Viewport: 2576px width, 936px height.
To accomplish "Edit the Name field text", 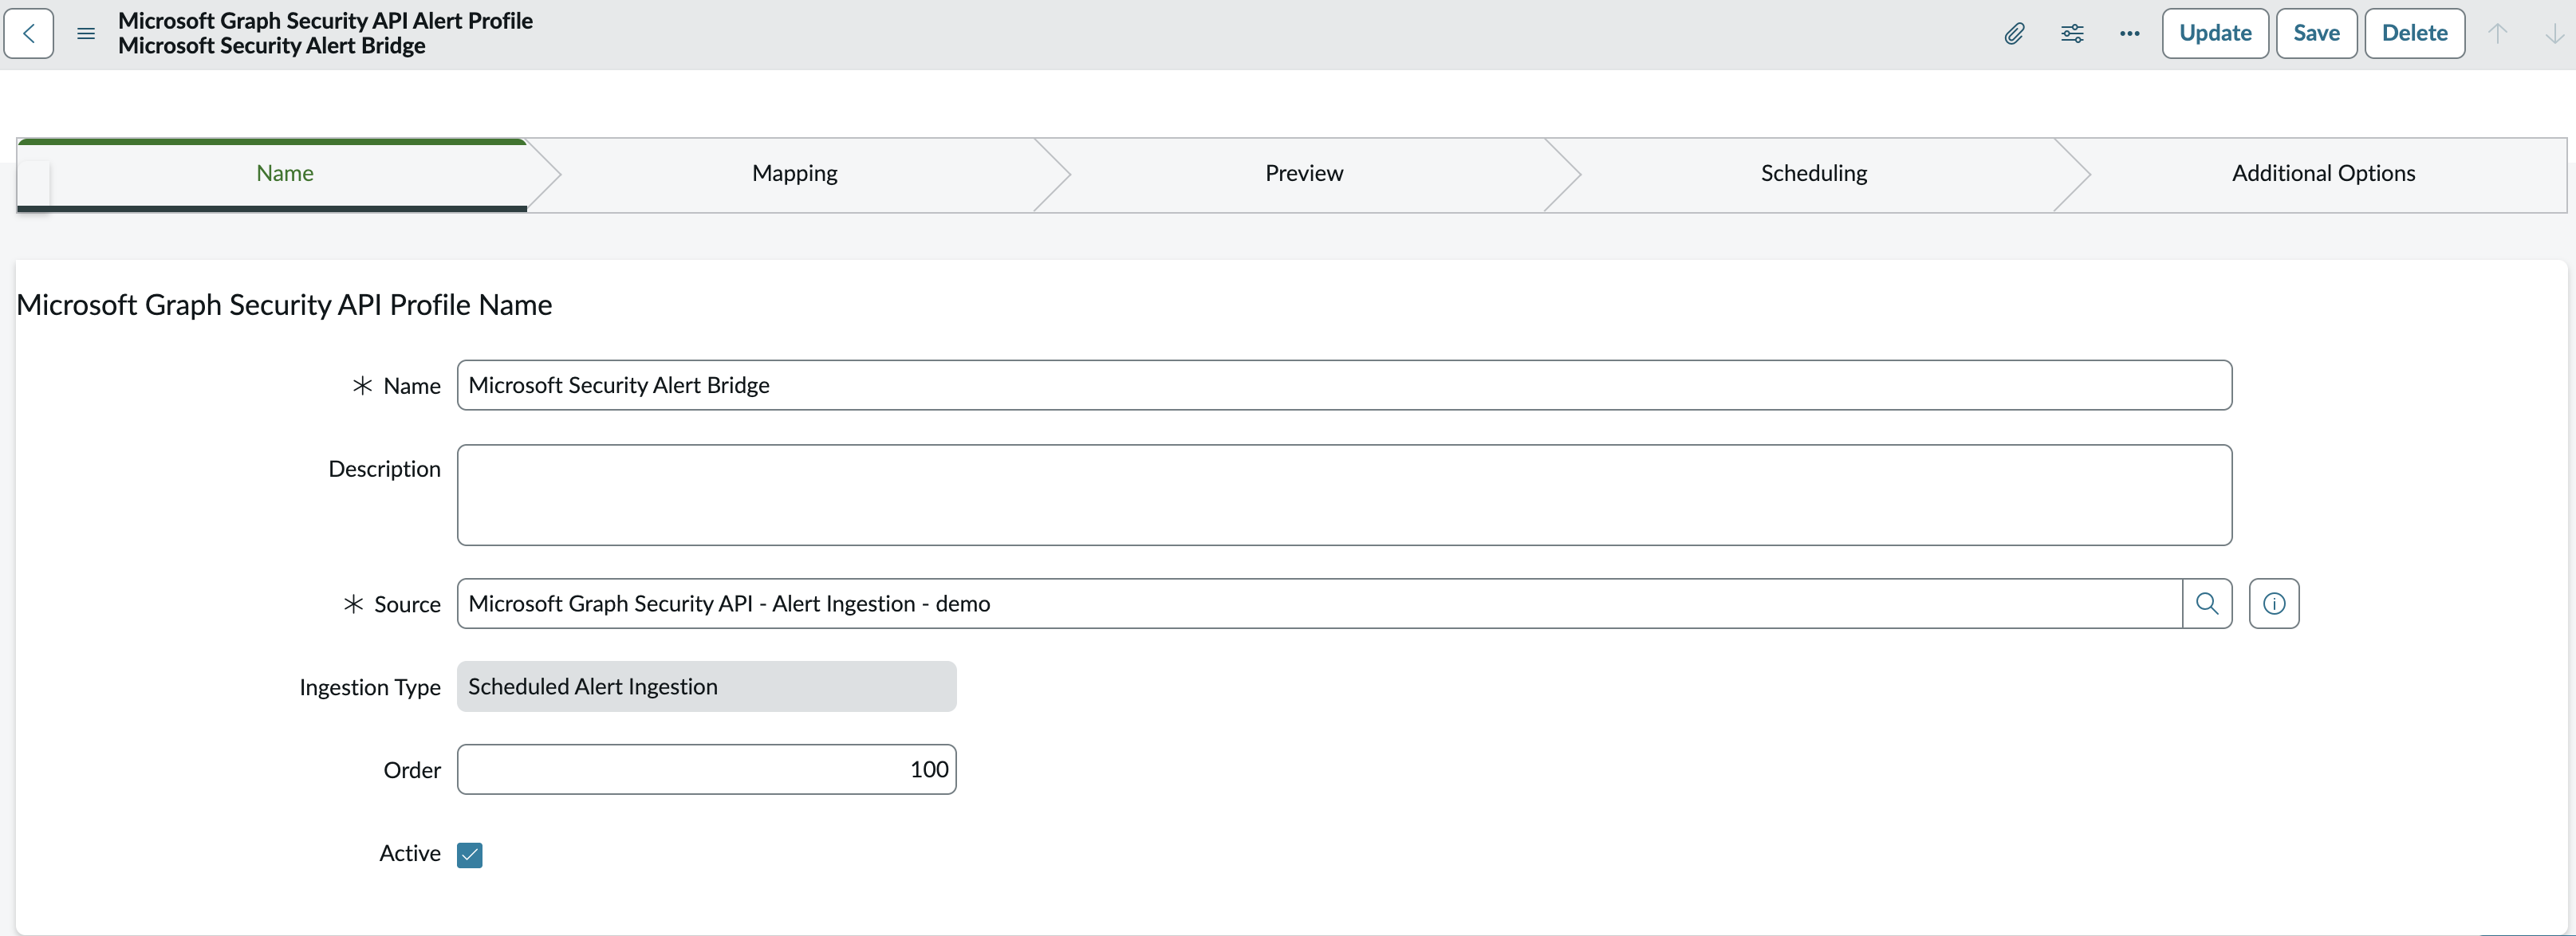I will coord(1344,385).
